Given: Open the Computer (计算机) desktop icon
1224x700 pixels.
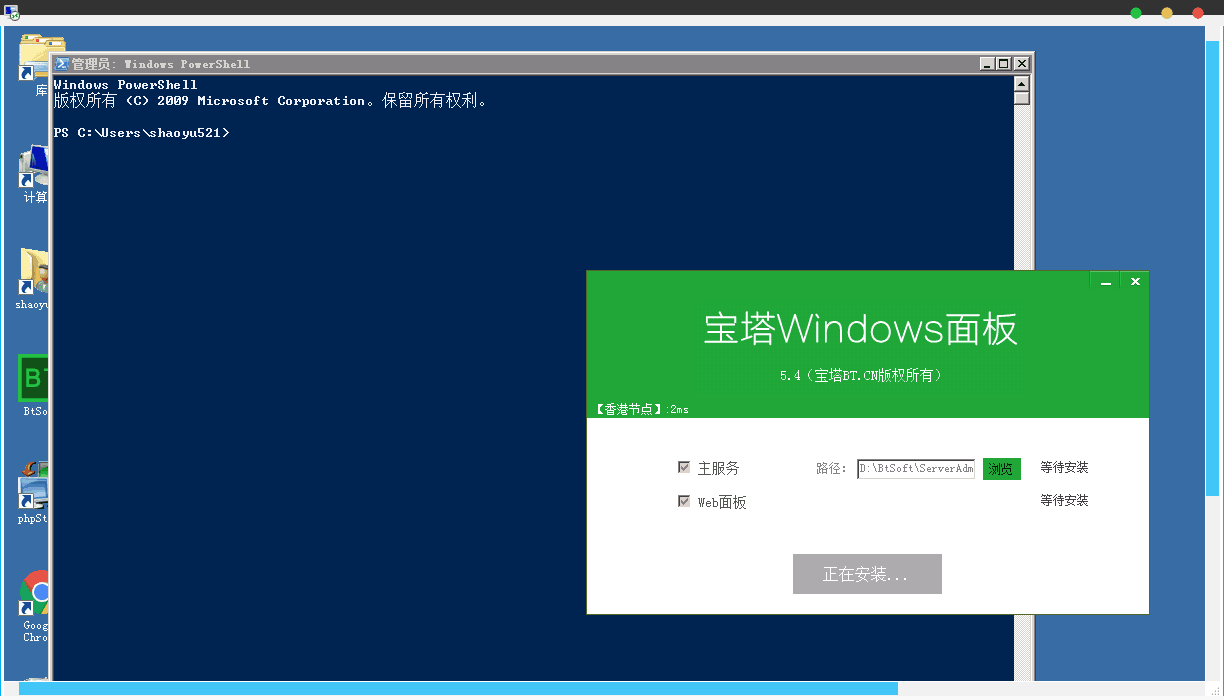Looking at the screenshot, I should click(x=35, y=166).
